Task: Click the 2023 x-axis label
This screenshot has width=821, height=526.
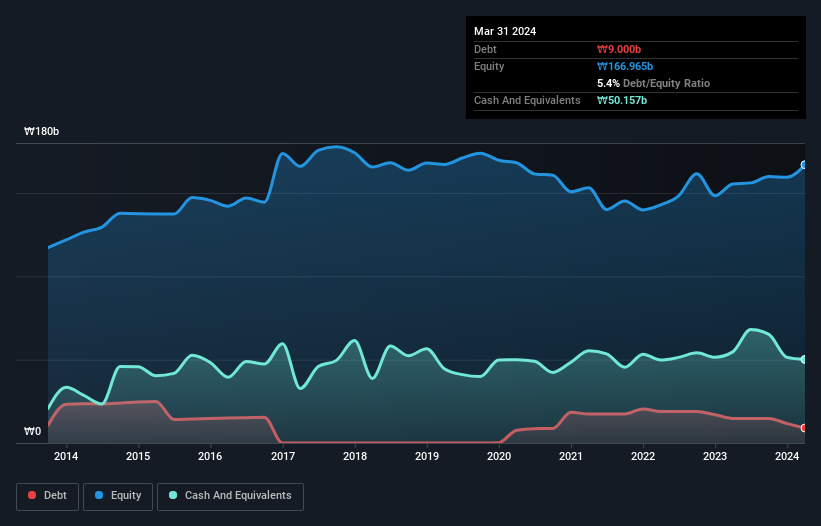Action: 715,456
